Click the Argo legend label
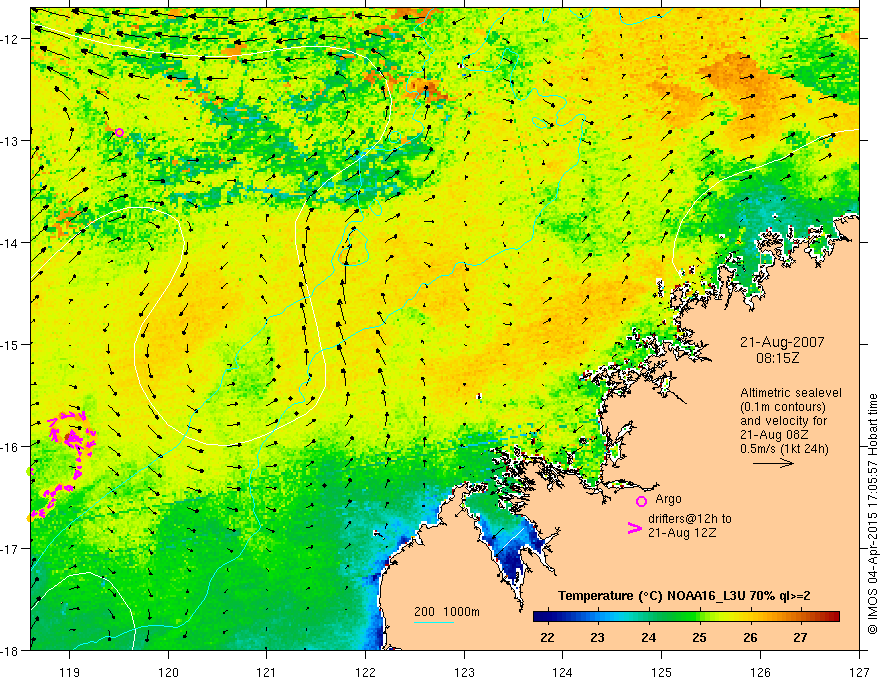The image size is (880, 680). pyautogui.click(x=668, y=499)
